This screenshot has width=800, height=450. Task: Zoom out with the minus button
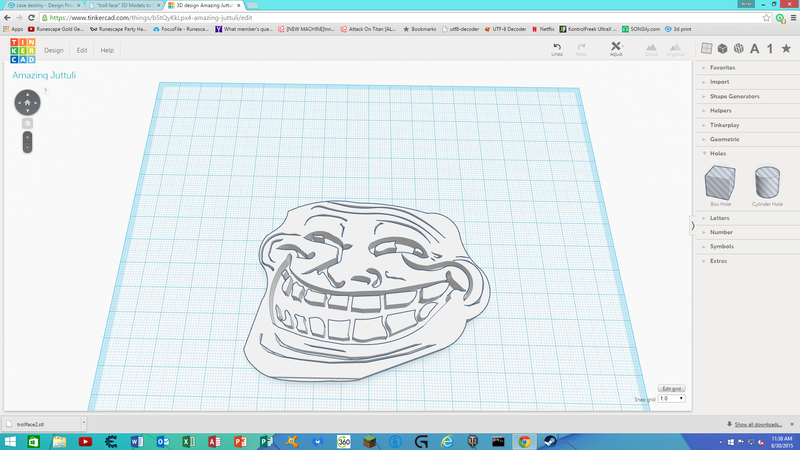28,147
